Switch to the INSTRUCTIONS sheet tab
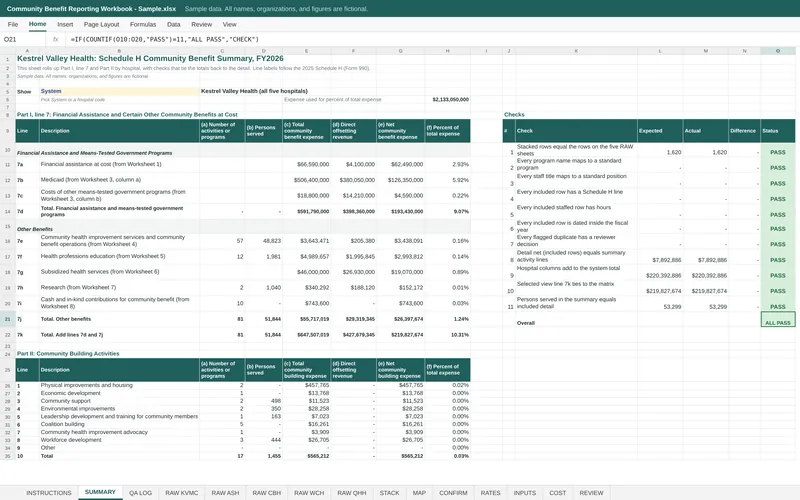The width and height of the screenshot is (800, 500). (49, 493)
